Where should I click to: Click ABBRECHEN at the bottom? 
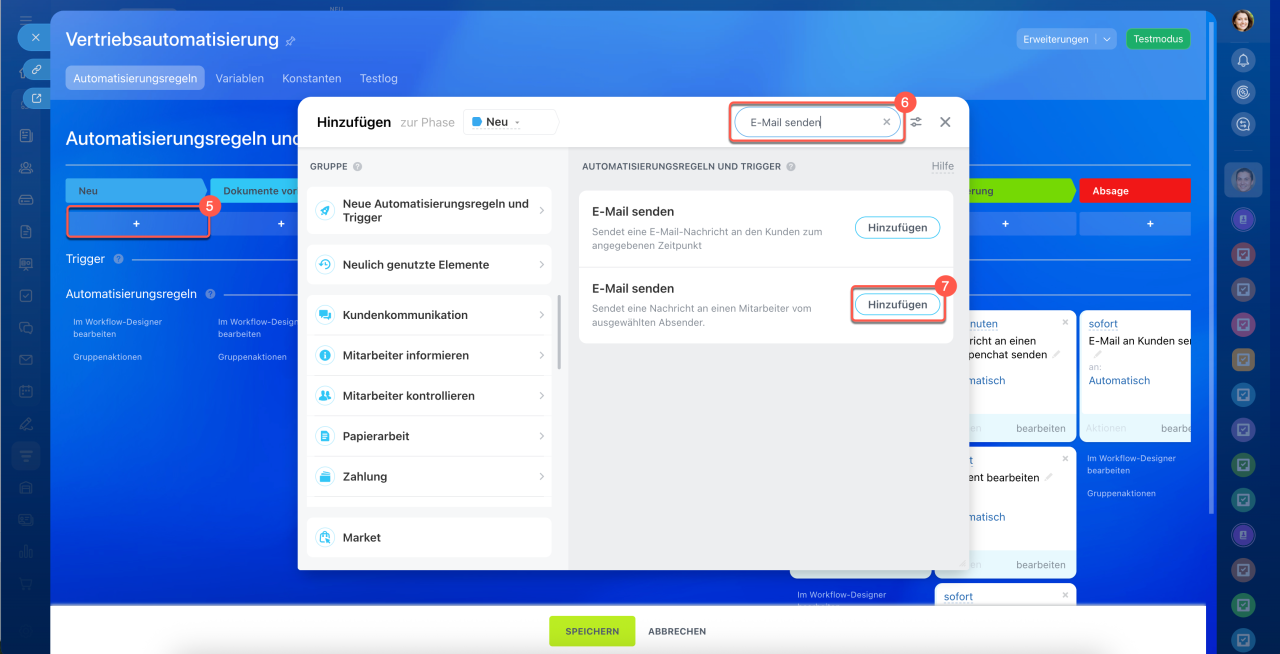(x=677, y=631)
